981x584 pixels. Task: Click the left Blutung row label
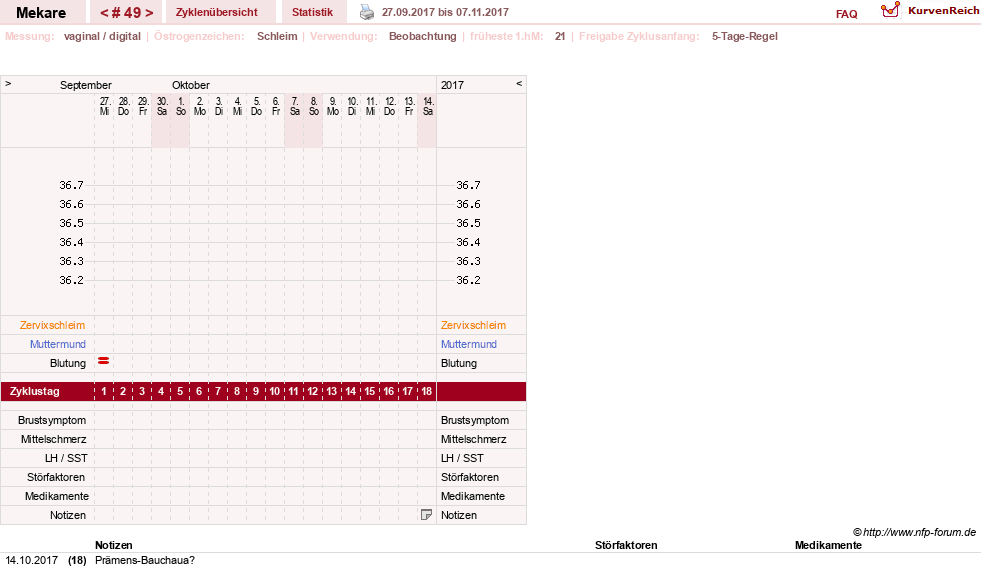point(68,363)
